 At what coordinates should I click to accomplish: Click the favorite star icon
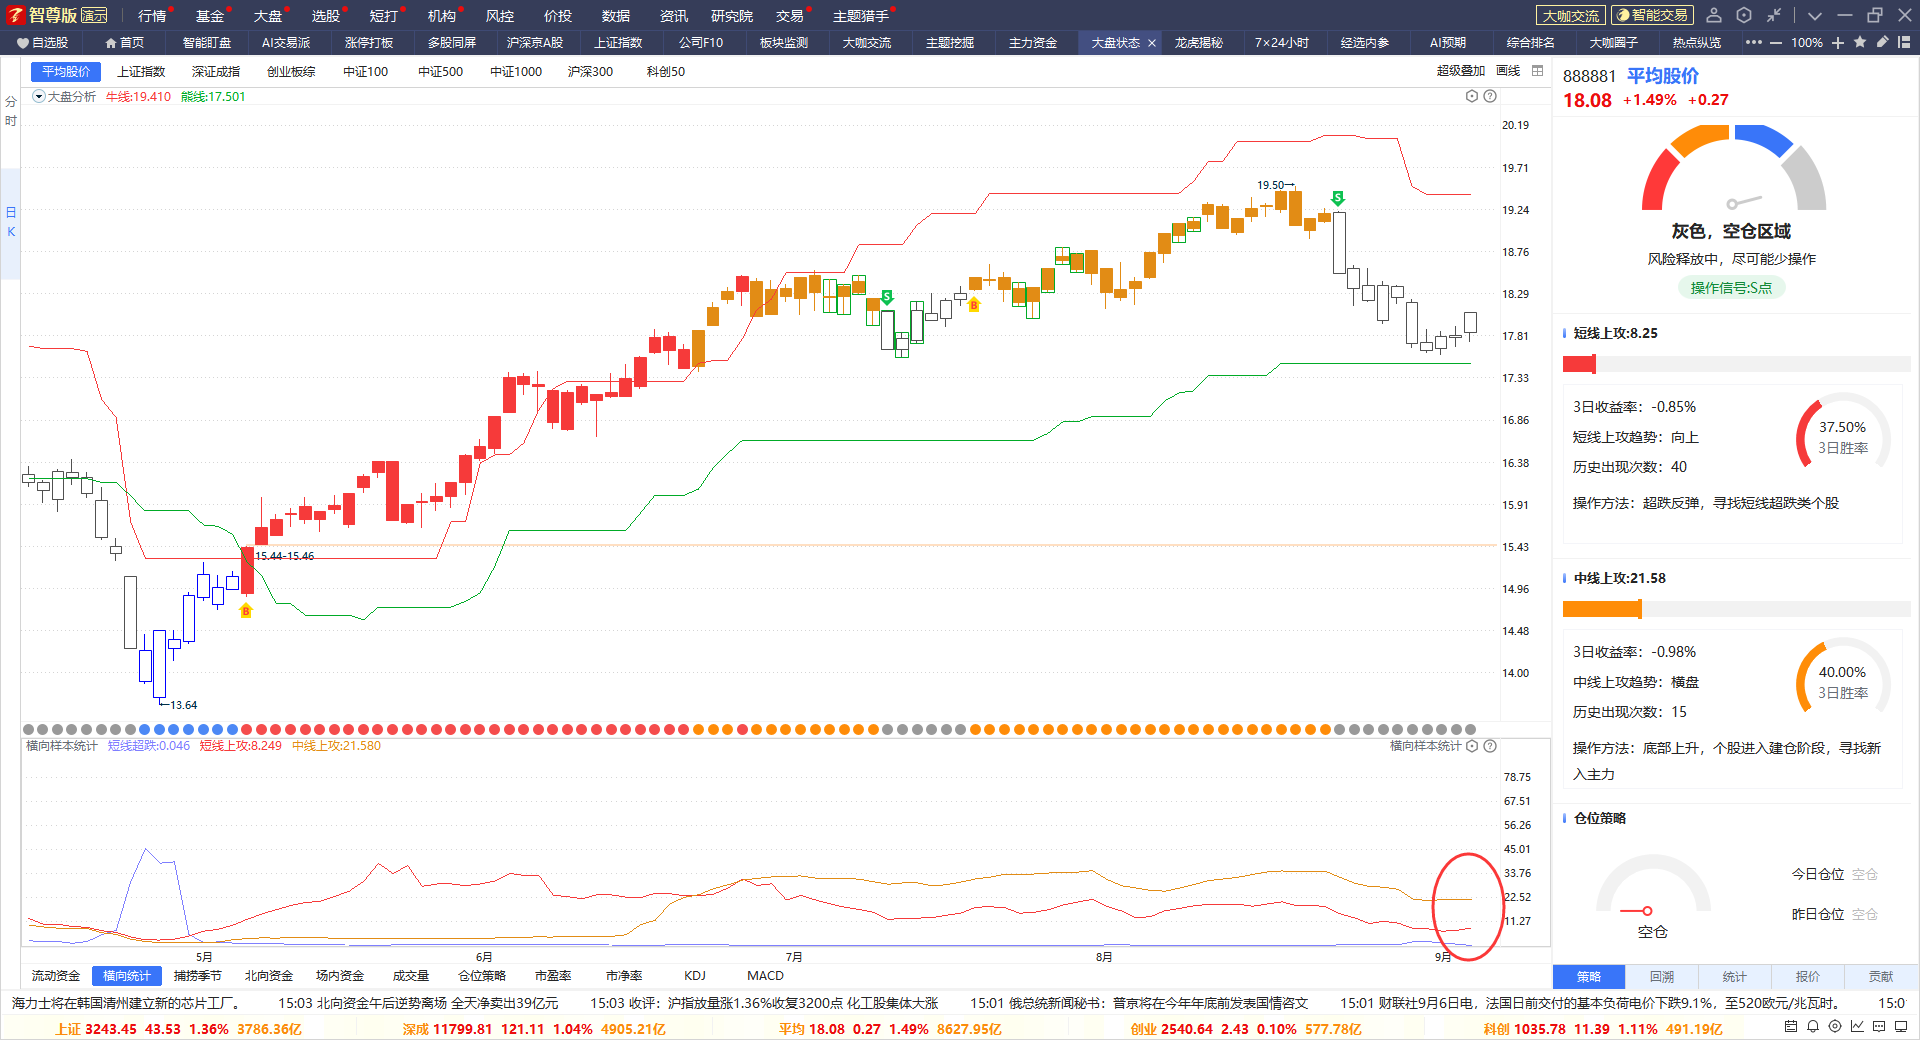(x=1860, y=42)
